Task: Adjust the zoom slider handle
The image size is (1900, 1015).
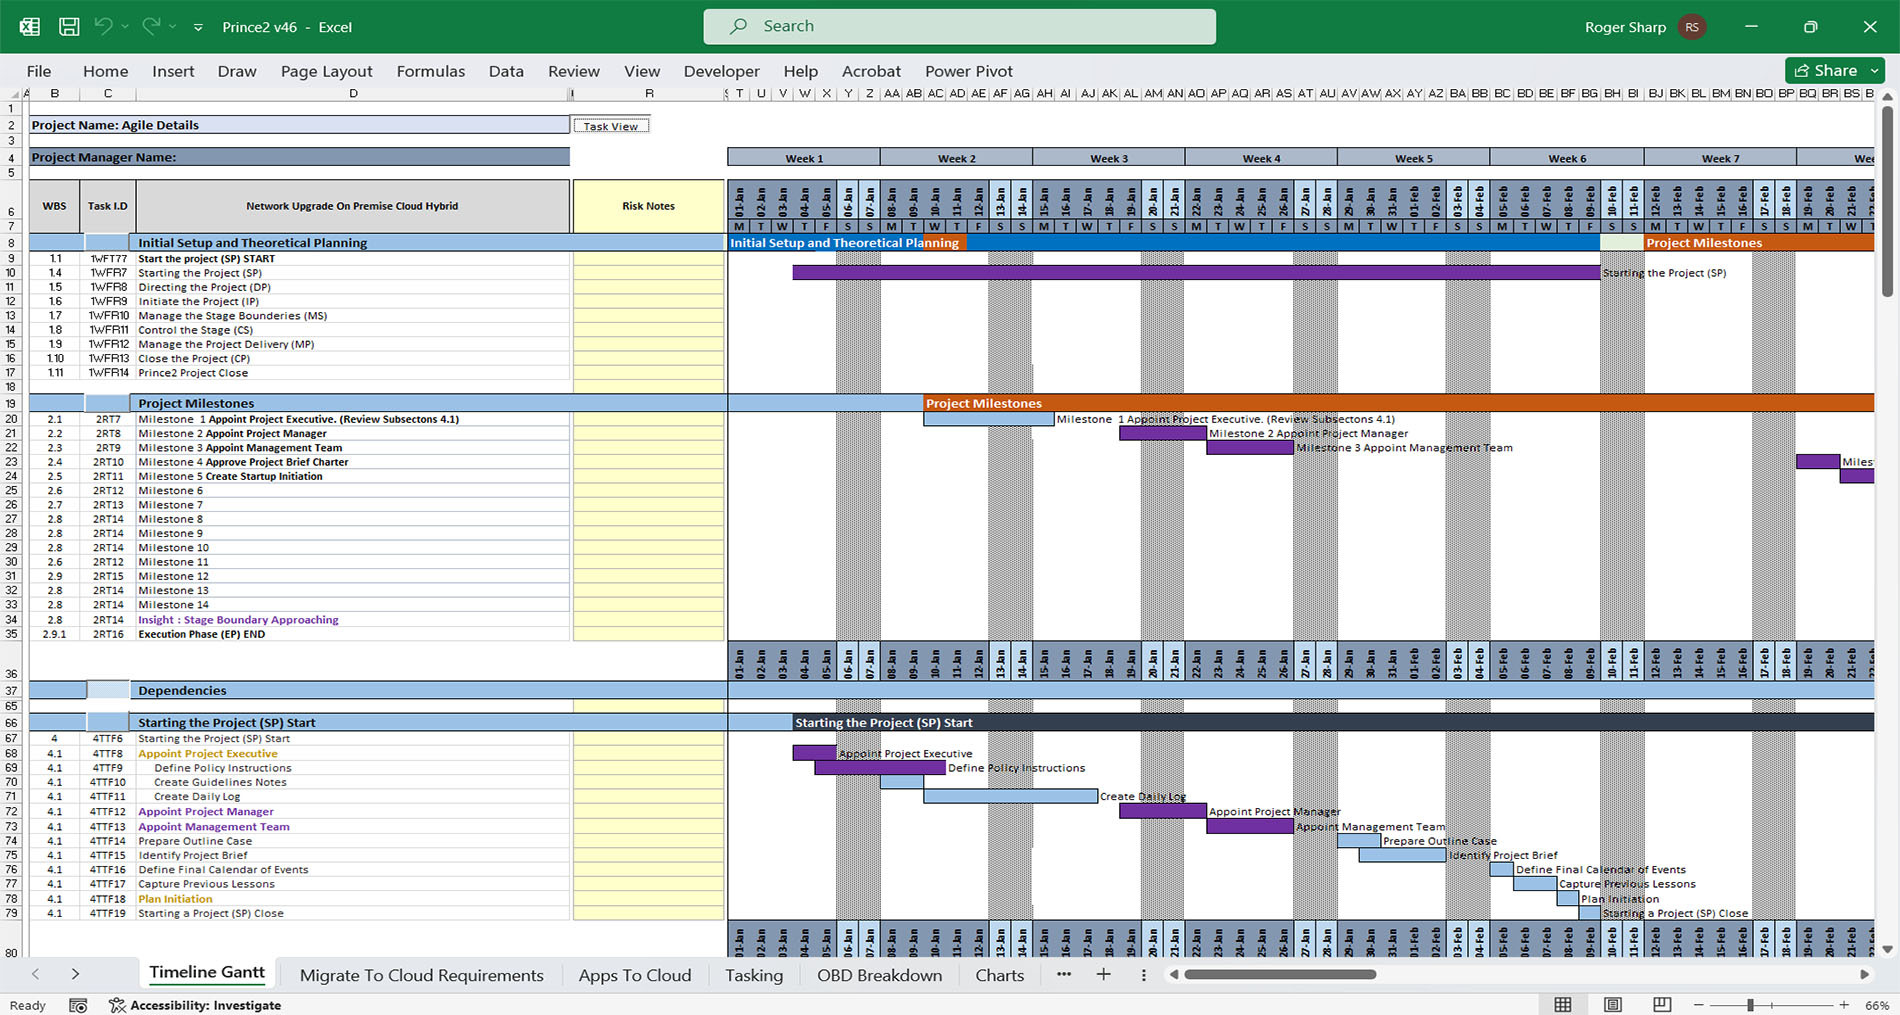Action: pos(1750,1004)
